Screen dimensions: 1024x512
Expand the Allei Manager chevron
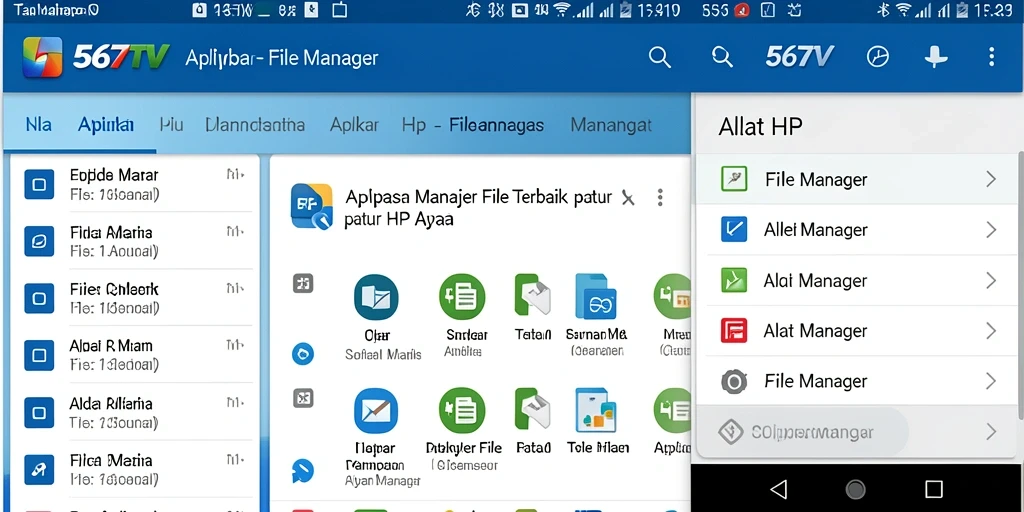[x=991, y=229]
